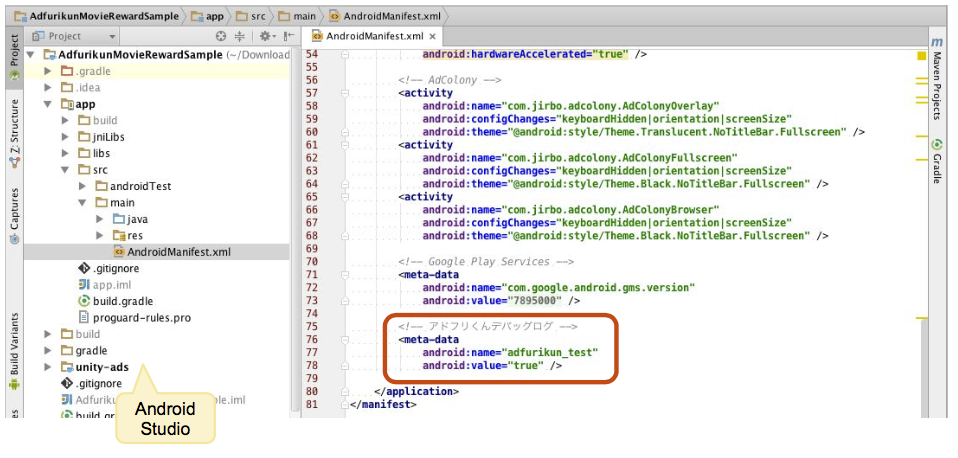958x458 pixels.
Task: Close the AndroidManifest.xml editor tab
Action: coord(434,36)
